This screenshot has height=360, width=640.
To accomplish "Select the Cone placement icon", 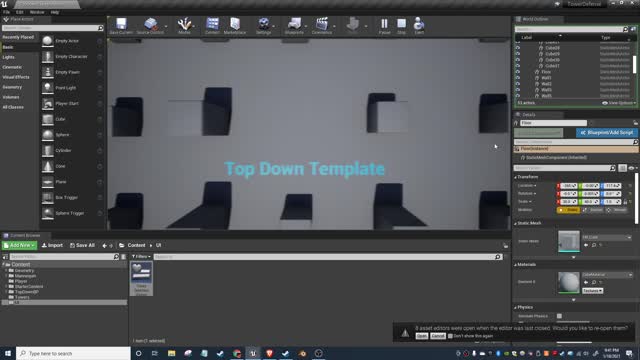I will click(47, 166).
